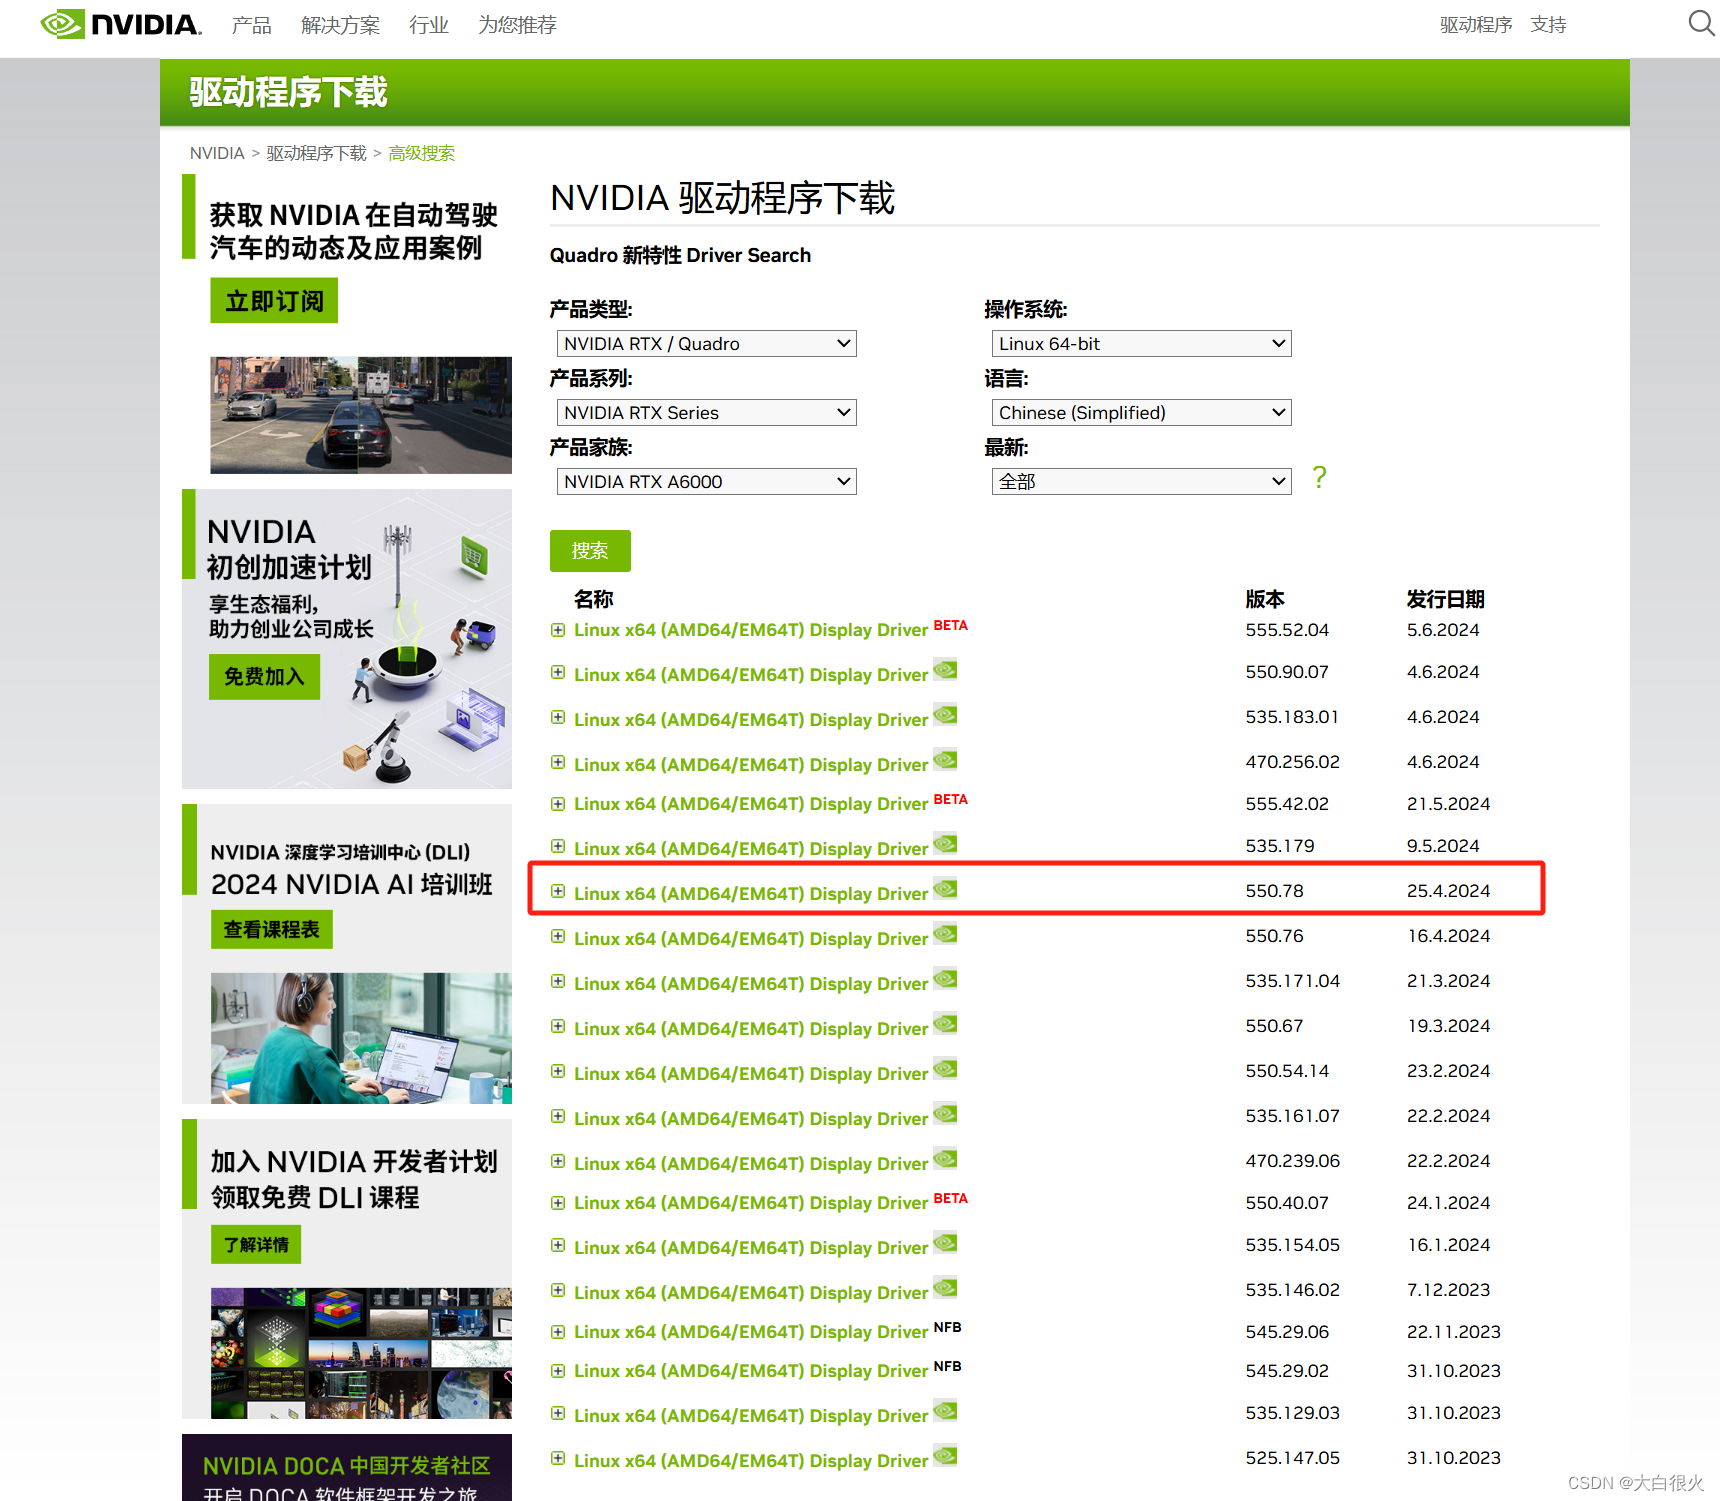Open the operating system dropdown (Linux 64-bit)
This screenshot has height=1501, width=1720.
(1141, 344)
